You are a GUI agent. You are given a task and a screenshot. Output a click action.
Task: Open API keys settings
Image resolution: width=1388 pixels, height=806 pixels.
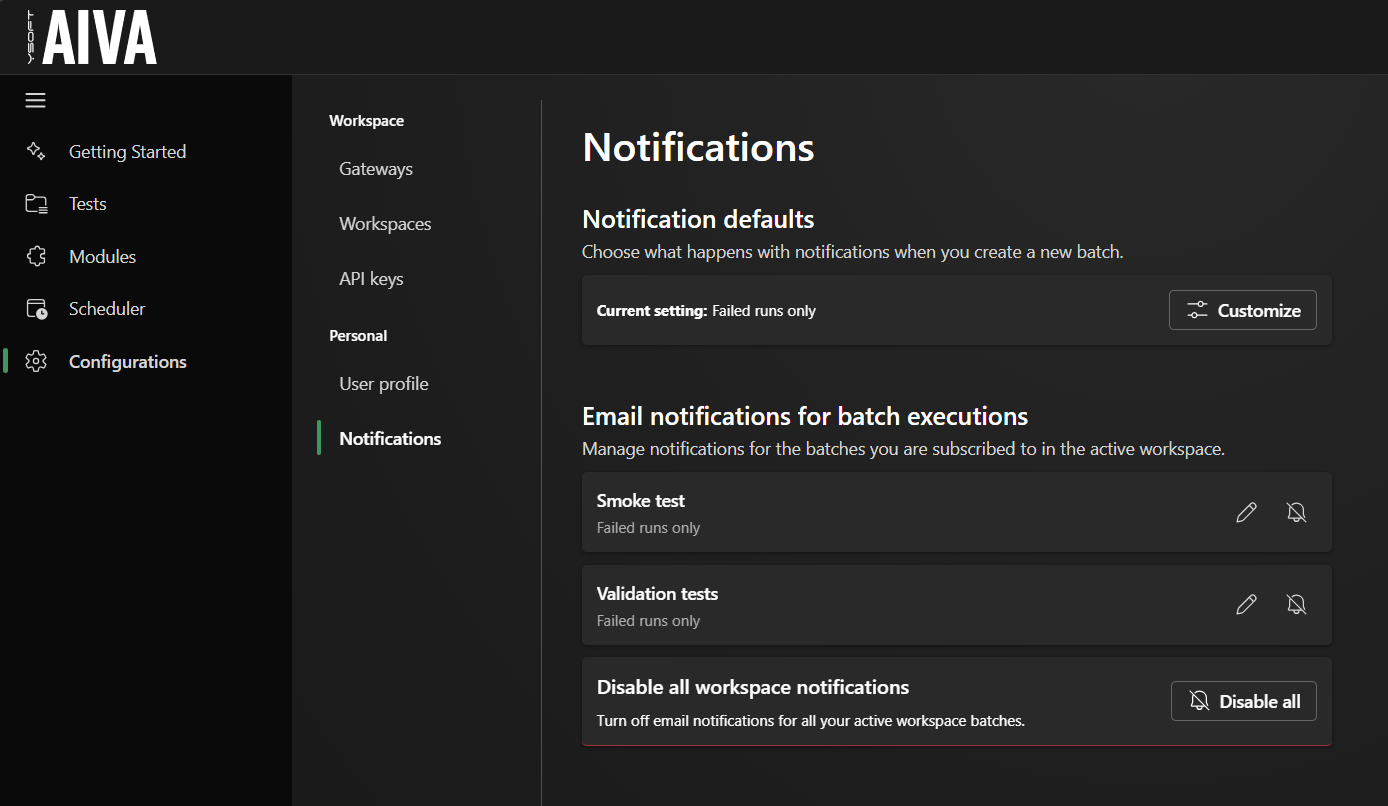tap(371, 279)
